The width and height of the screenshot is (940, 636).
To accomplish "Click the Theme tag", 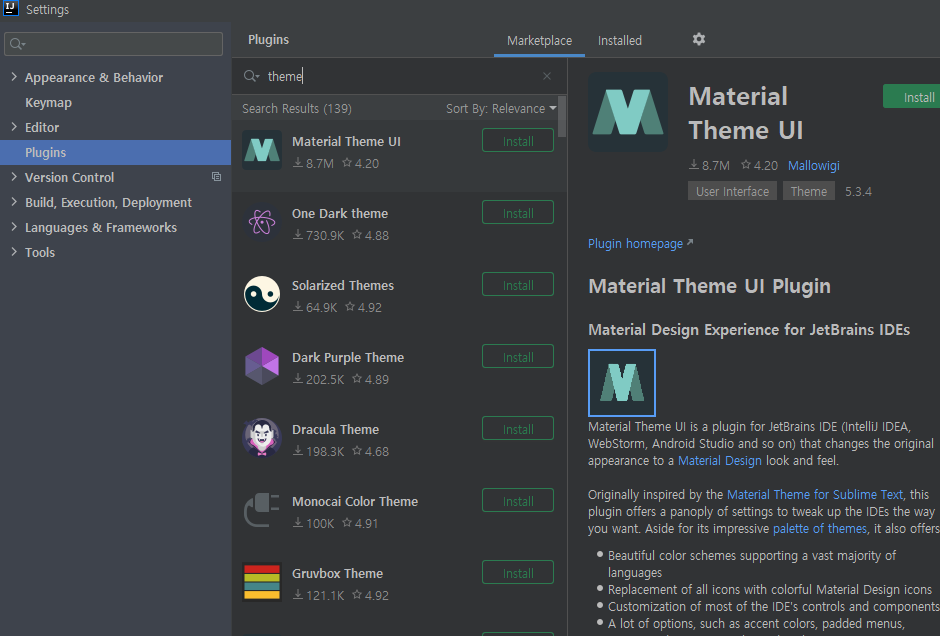I will 808,191.
